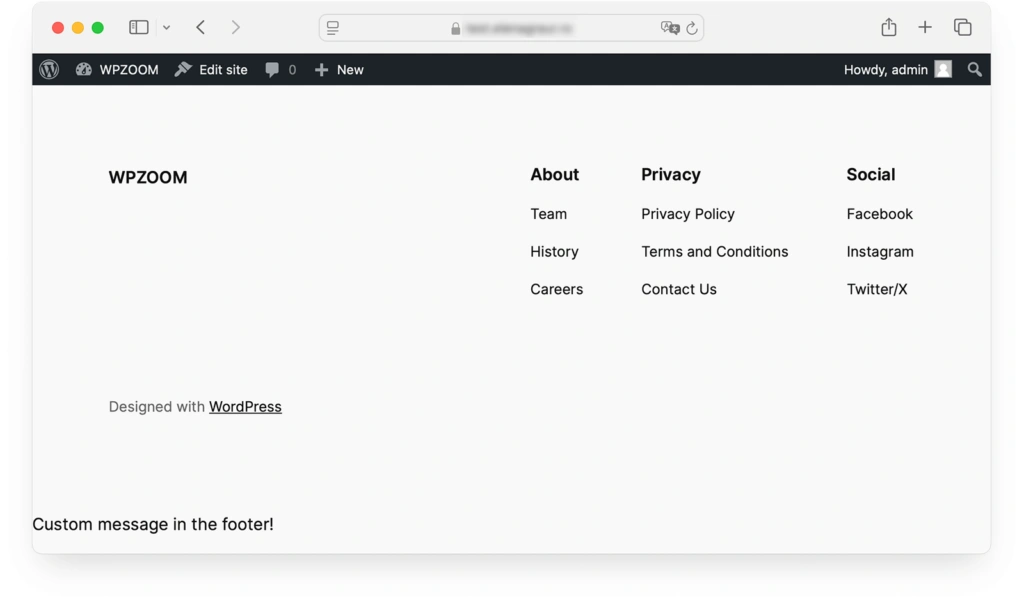This screenshot has width=1024, height=597.
Task: Click the search icon in the admin bar
Action: pos(974,69)
